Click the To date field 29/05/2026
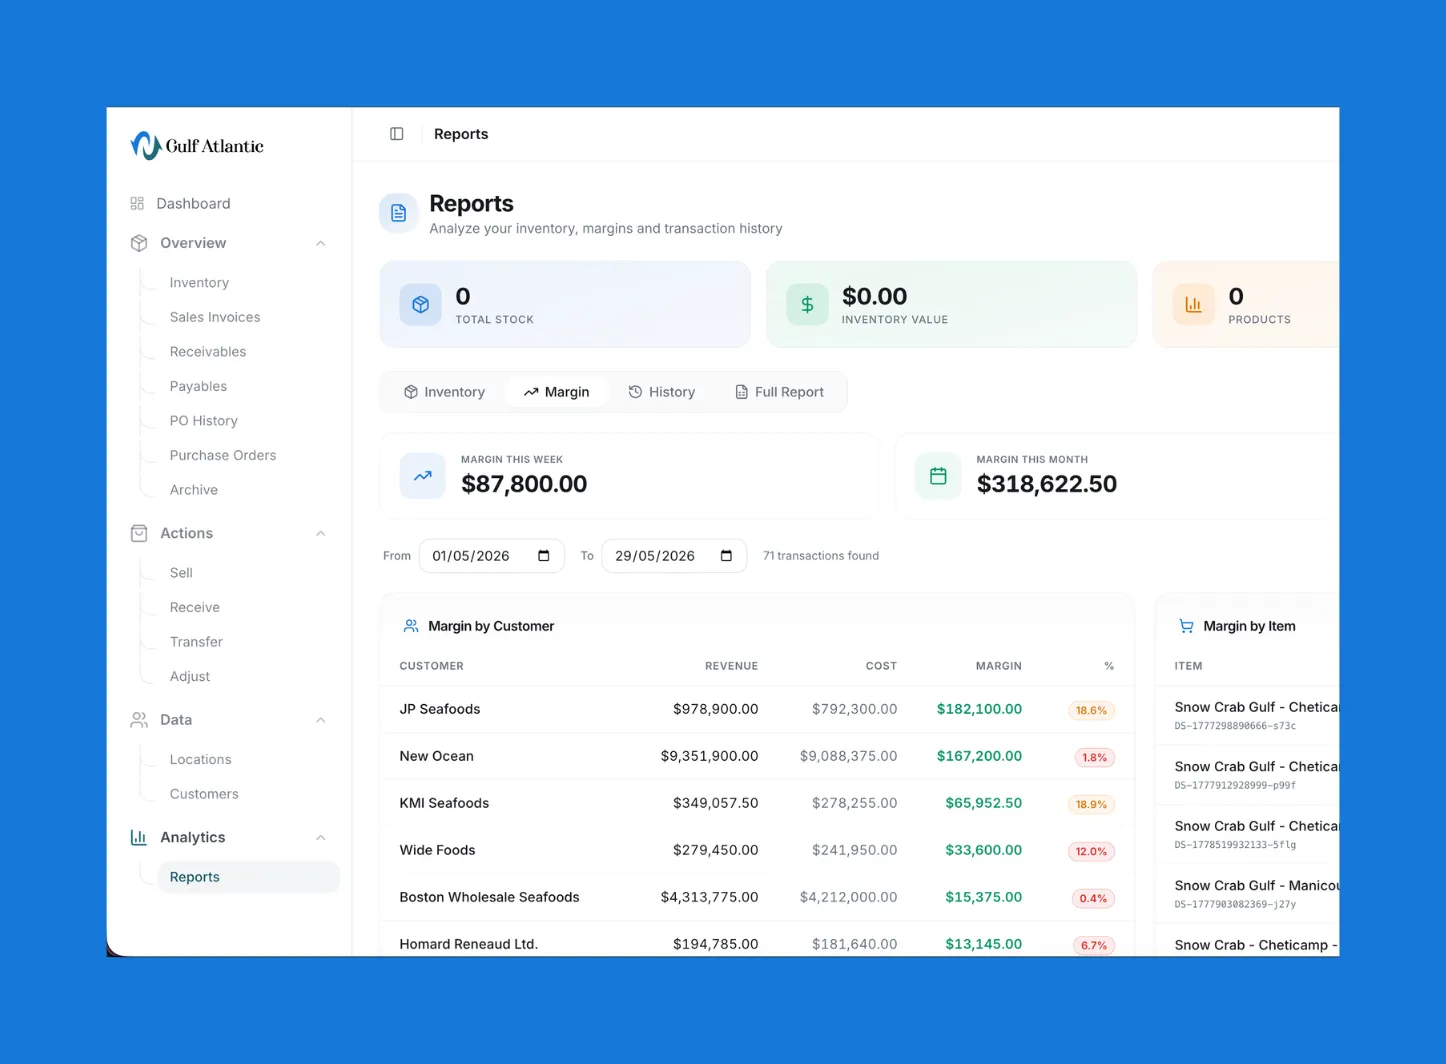 [x=674, y=556]
